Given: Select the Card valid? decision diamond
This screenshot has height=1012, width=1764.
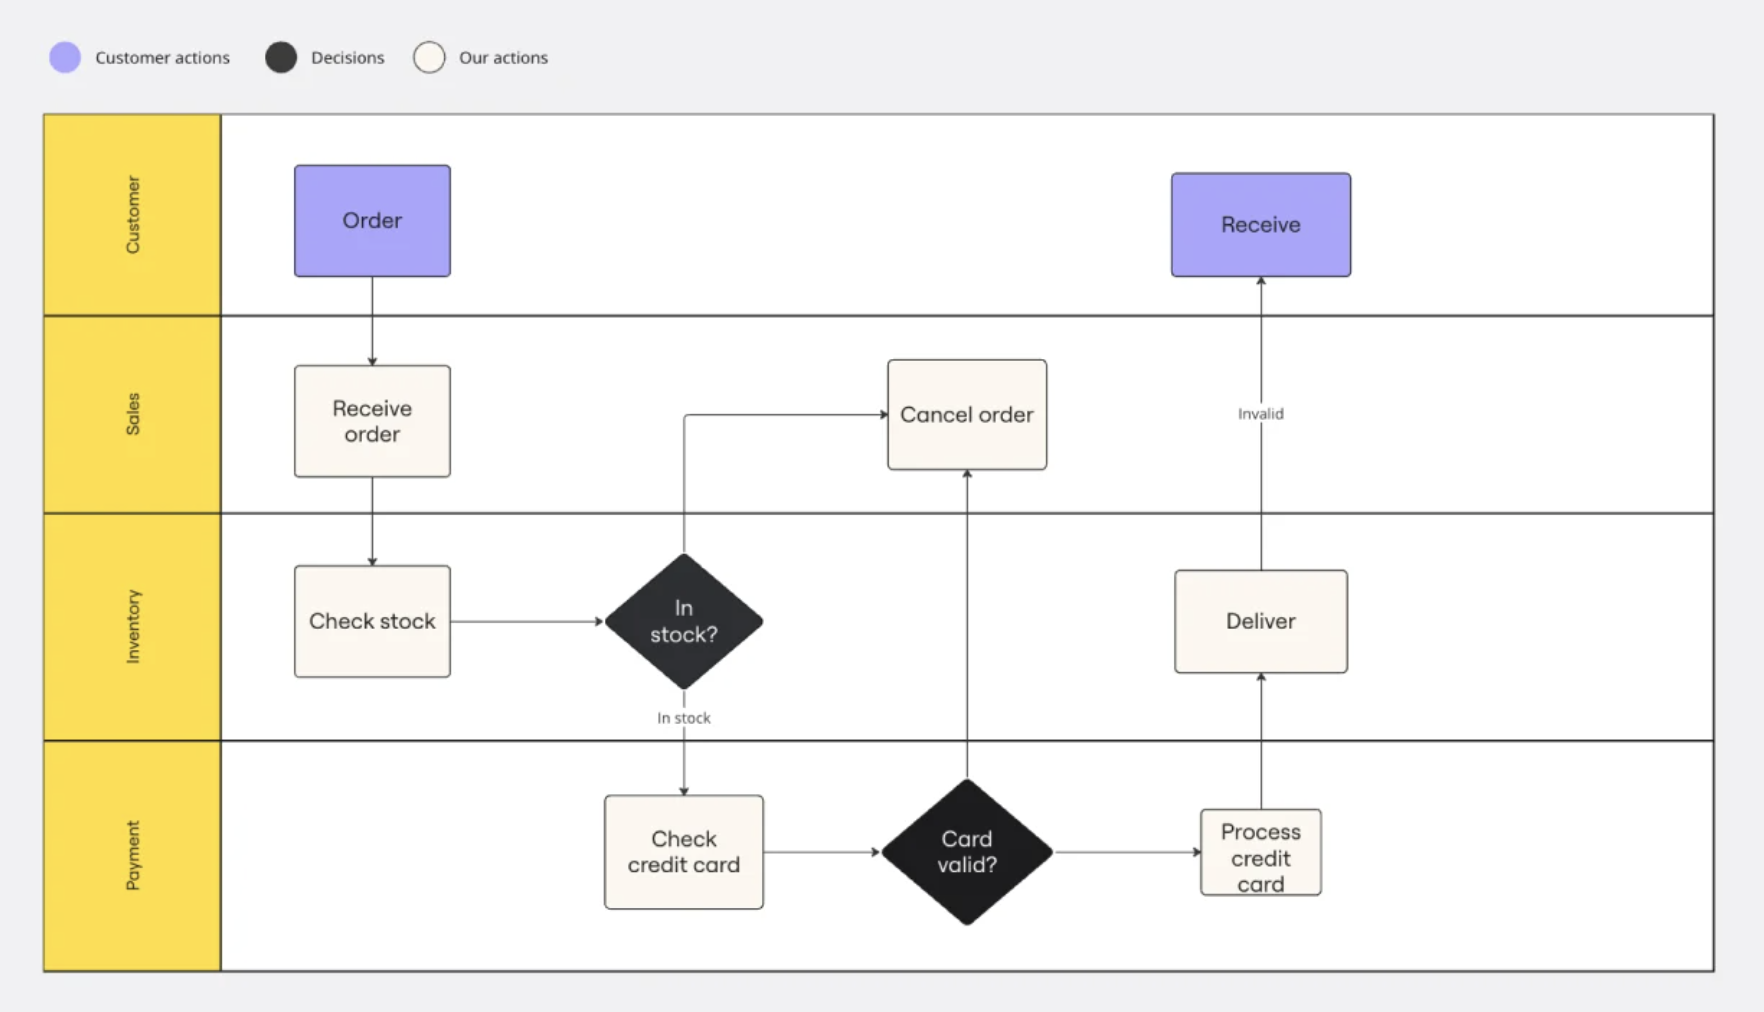Looking at the screenshot, I should (966, 852).
